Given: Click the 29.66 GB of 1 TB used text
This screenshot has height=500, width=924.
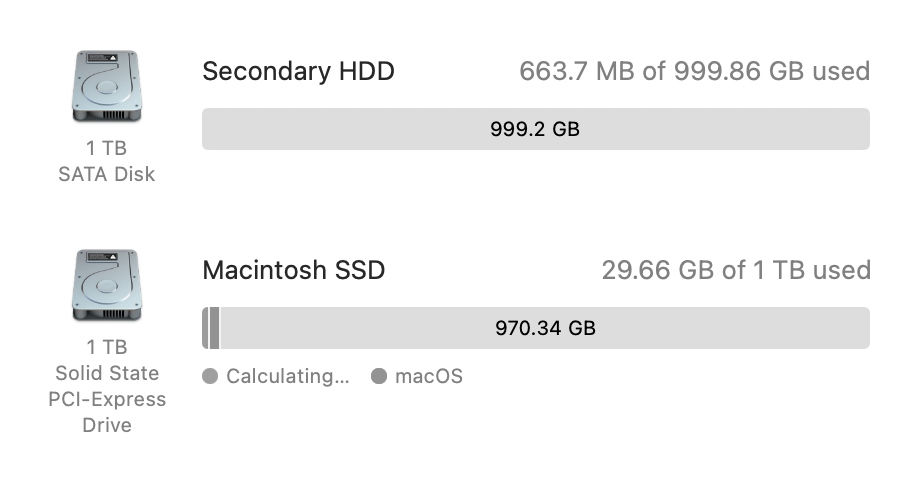Looking at the screenshot, I should (735, 270).
